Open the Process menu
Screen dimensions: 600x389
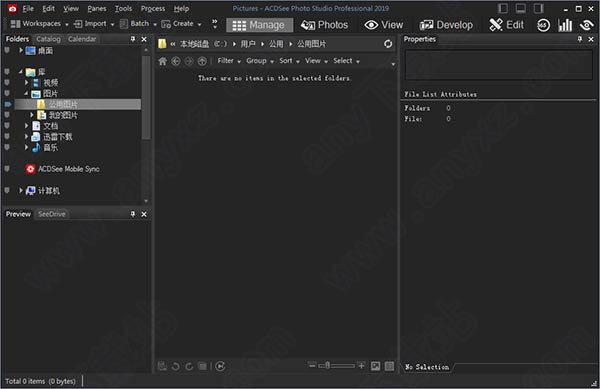pos(153,9)
